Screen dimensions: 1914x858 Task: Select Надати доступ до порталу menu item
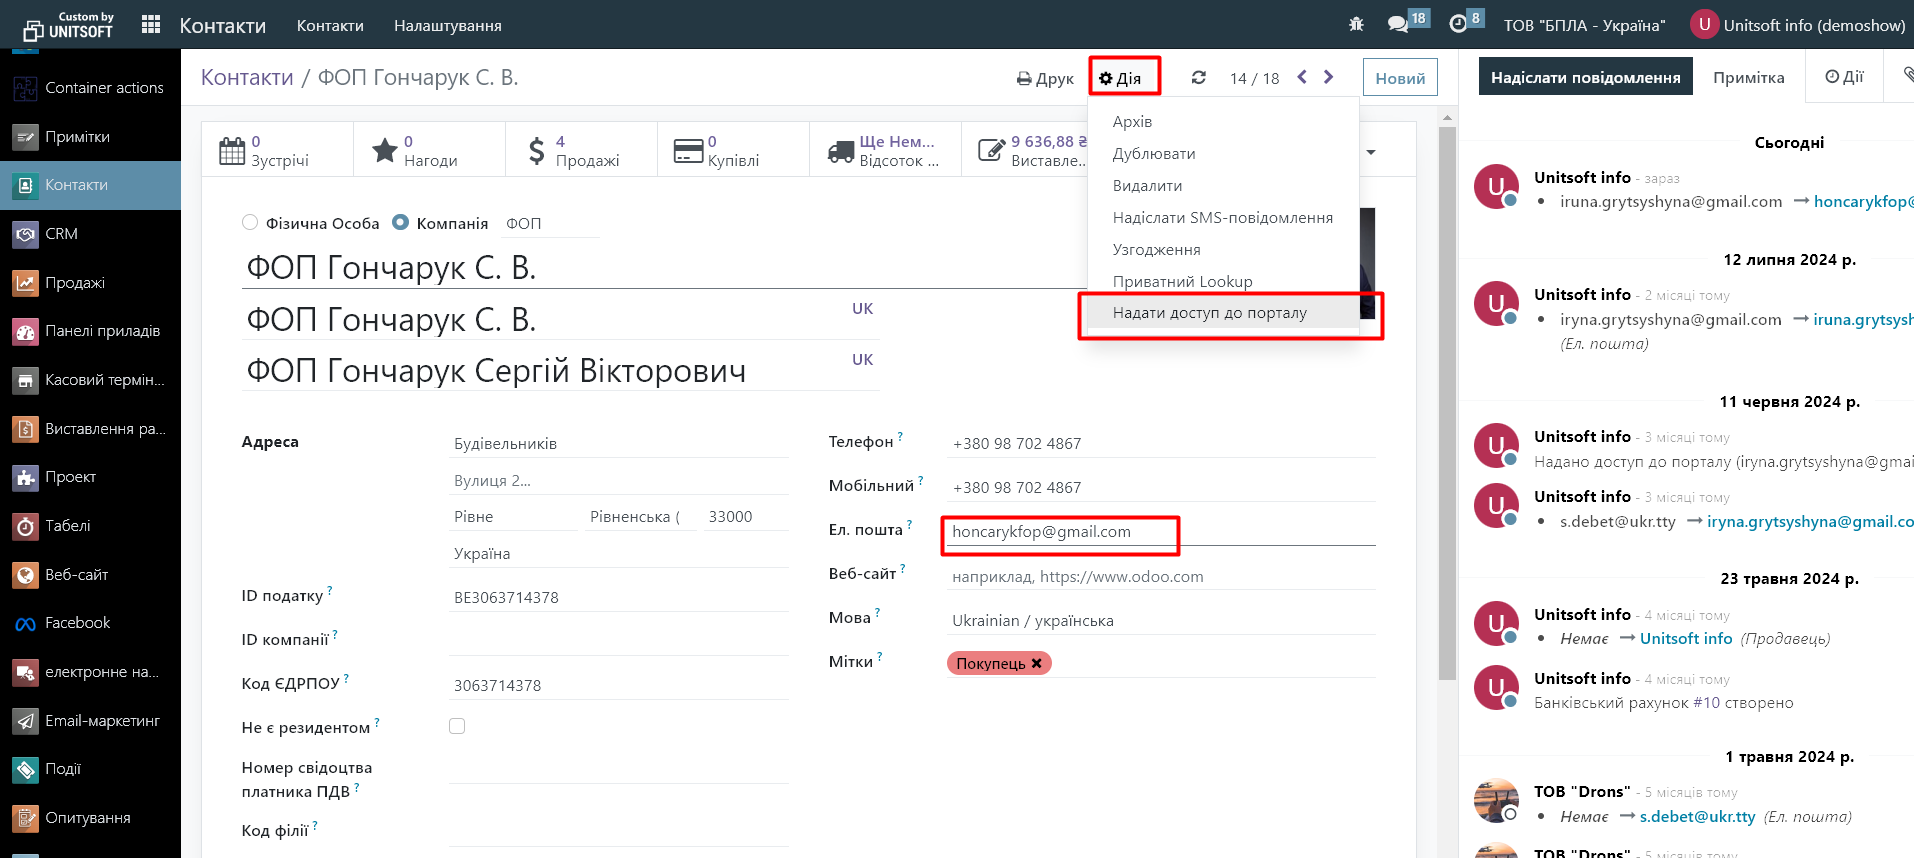[x=1209, y=313]
